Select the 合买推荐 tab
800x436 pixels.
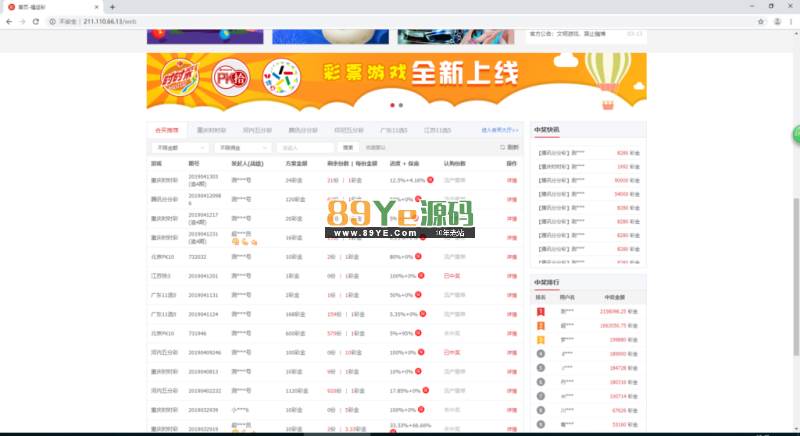click(x=166, y=130)
